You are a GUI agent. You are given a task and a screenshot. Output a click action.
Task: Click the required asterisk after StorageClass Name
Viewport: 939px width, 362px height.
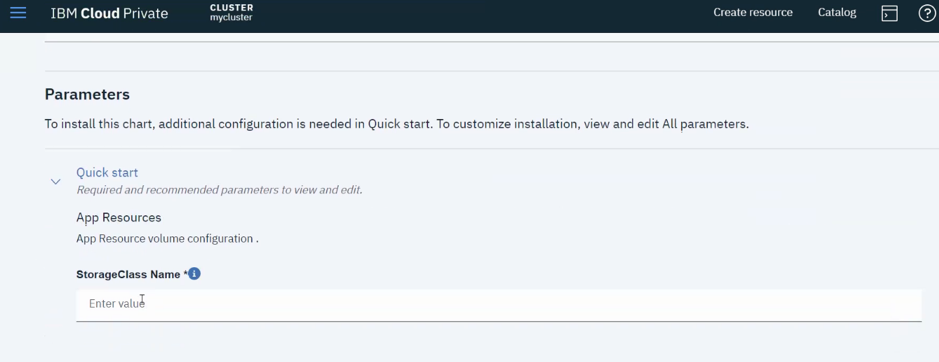pos(185,273)
